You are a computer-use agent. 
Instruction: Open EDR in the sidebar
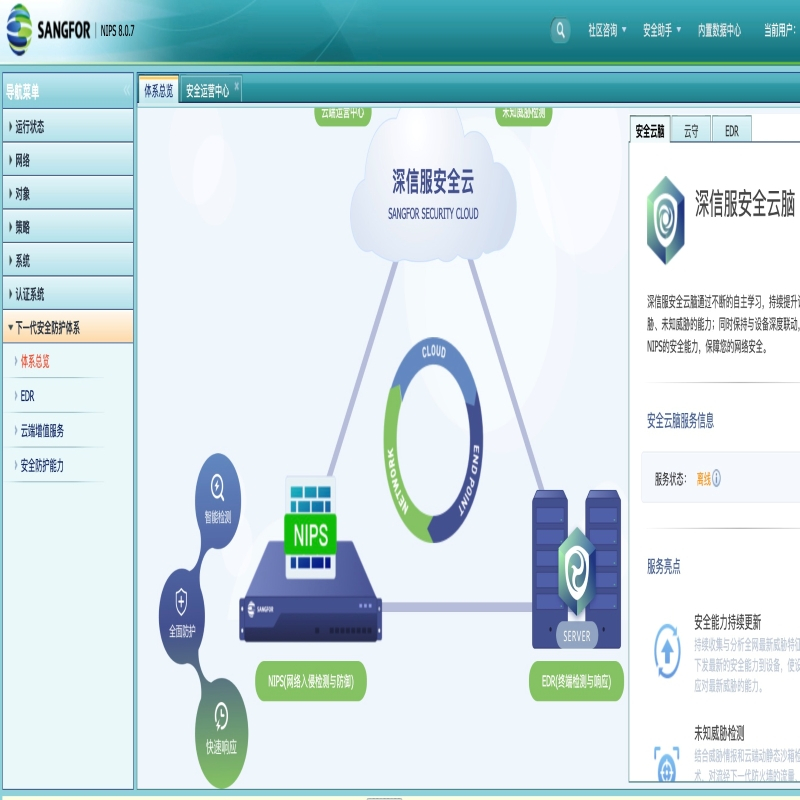pos(27,396)
